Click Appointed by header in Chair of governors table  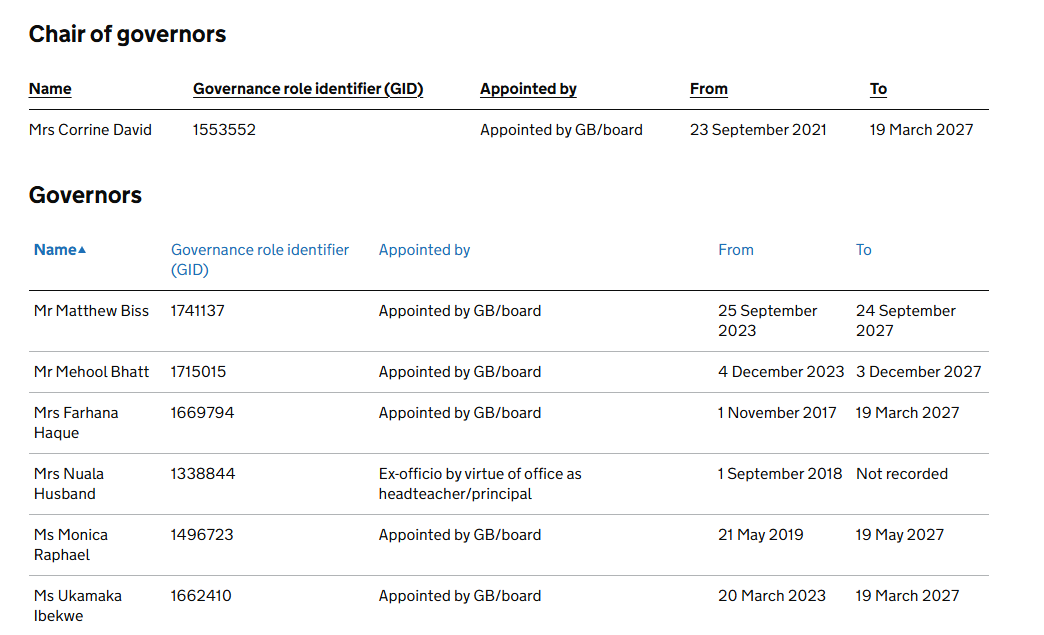tap(528, 89)
